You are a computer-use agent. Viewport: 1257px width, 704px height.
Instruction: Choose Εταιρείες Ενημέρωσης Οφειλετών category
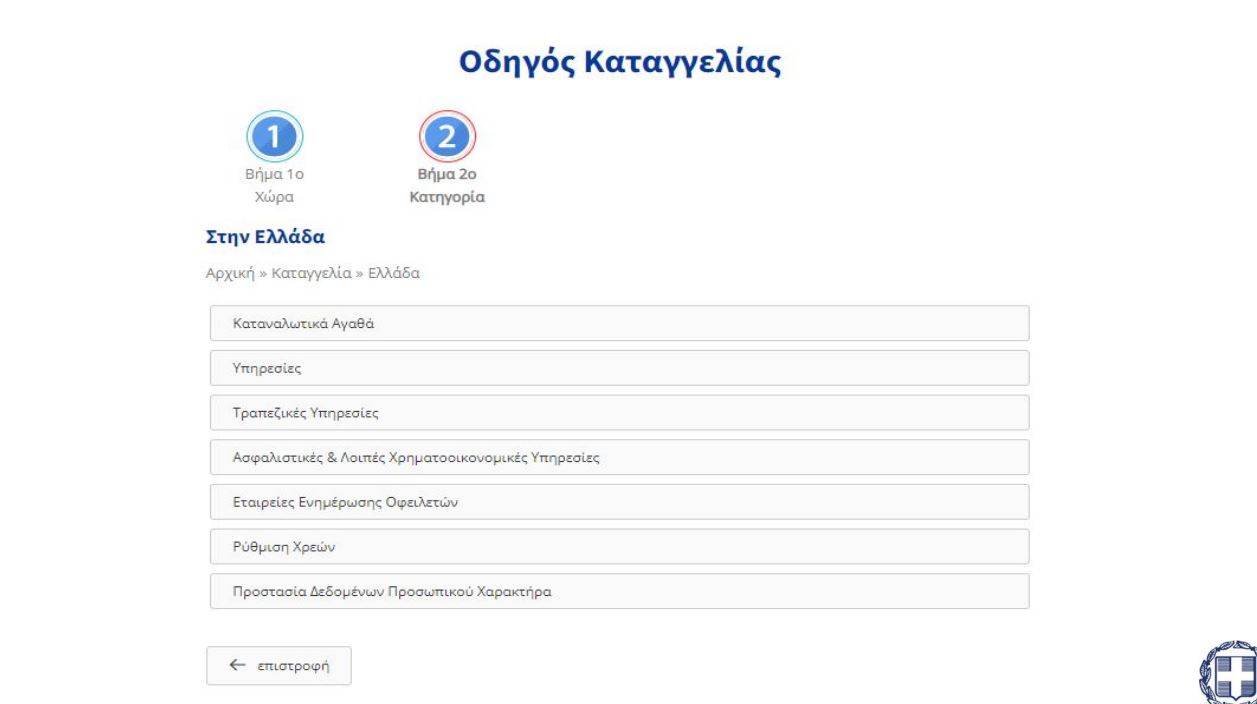coord(619,502)
